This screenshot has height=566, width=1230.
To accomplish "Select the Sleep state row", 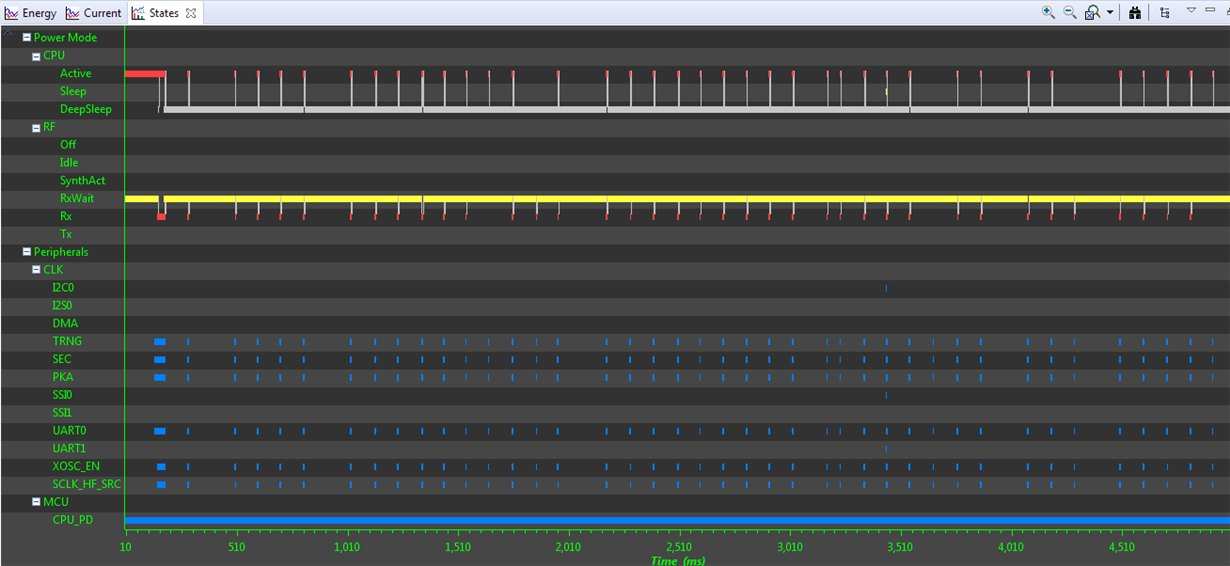I will point(73,92).
